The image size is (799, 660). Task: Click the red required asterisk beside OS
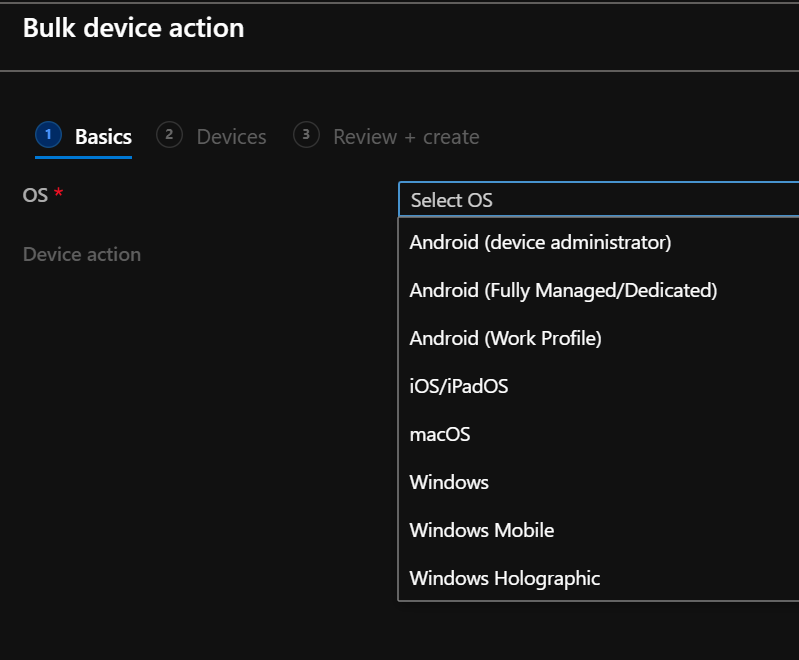(x=58, y=194)
